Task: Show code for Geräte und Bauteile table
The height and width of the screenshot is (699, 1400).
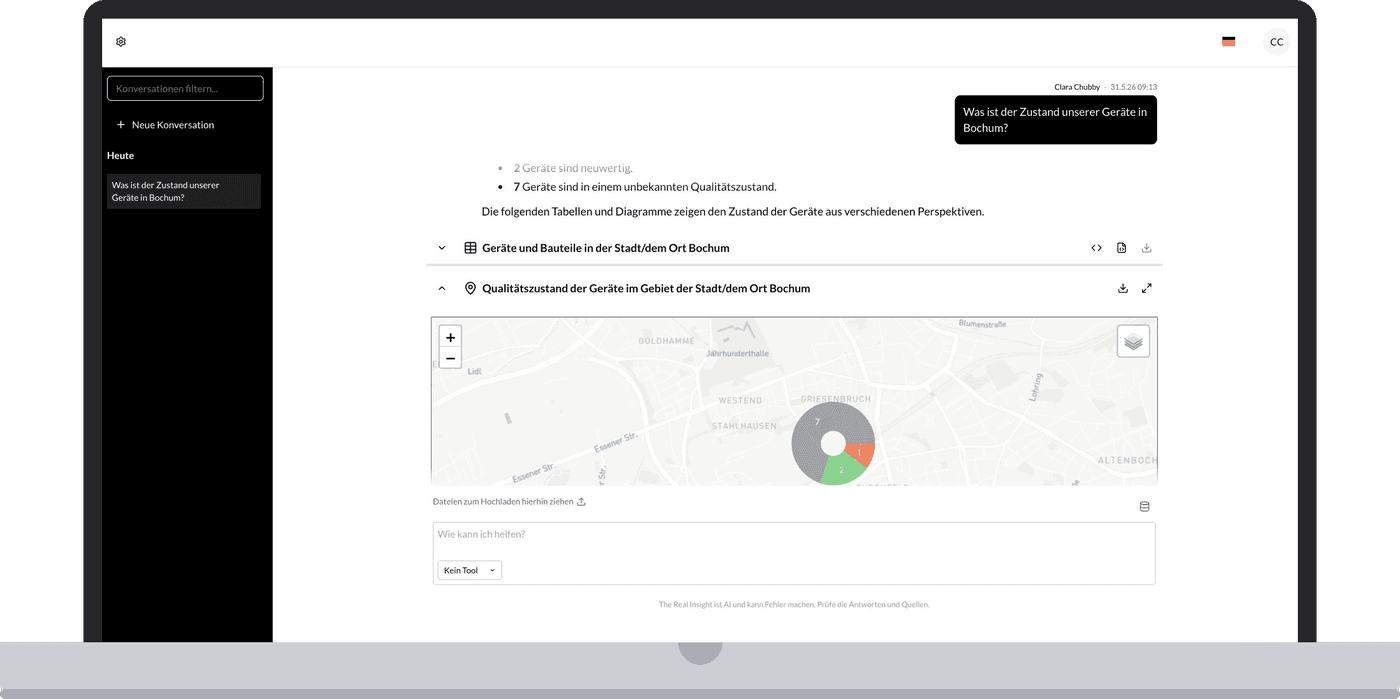Action: pos(1096,248)
